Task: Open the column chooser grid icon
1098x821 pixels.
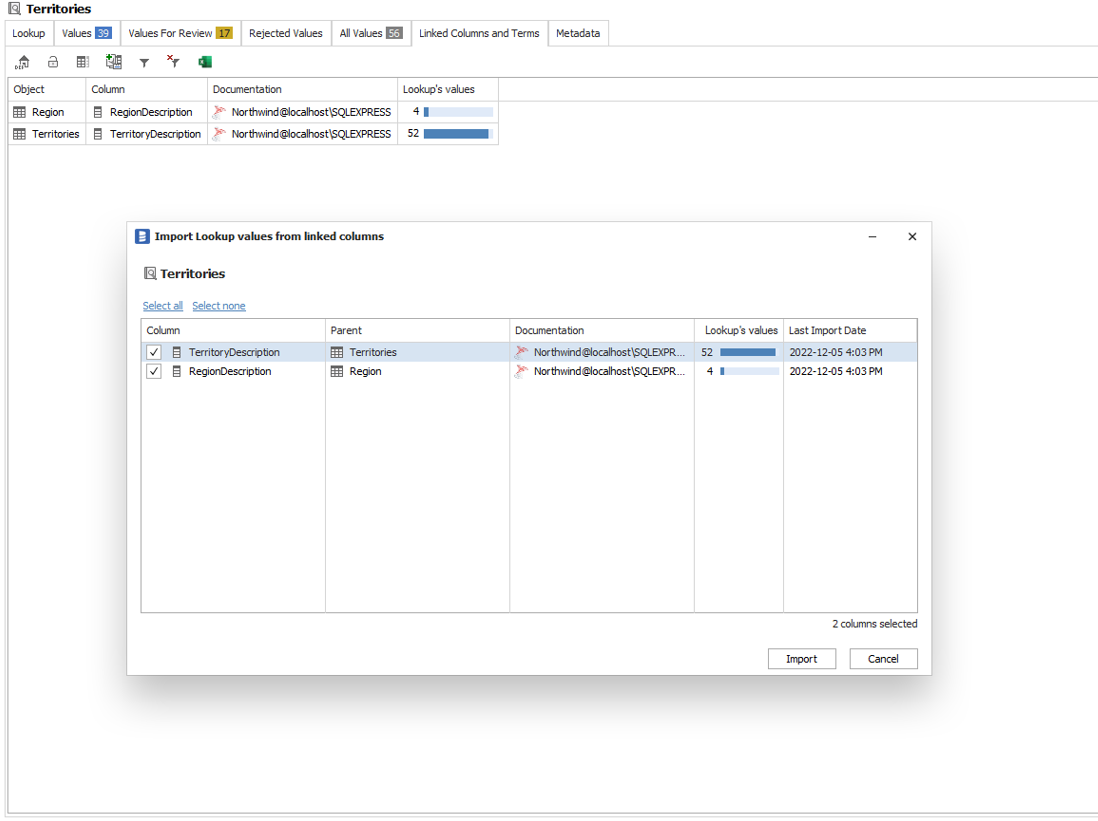Action: point(83,62)
